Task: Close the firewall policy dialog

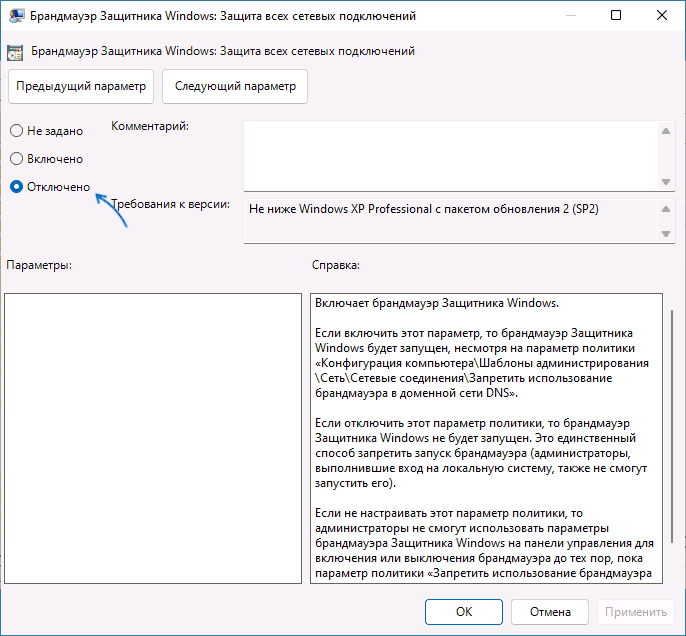Action: 662,16
